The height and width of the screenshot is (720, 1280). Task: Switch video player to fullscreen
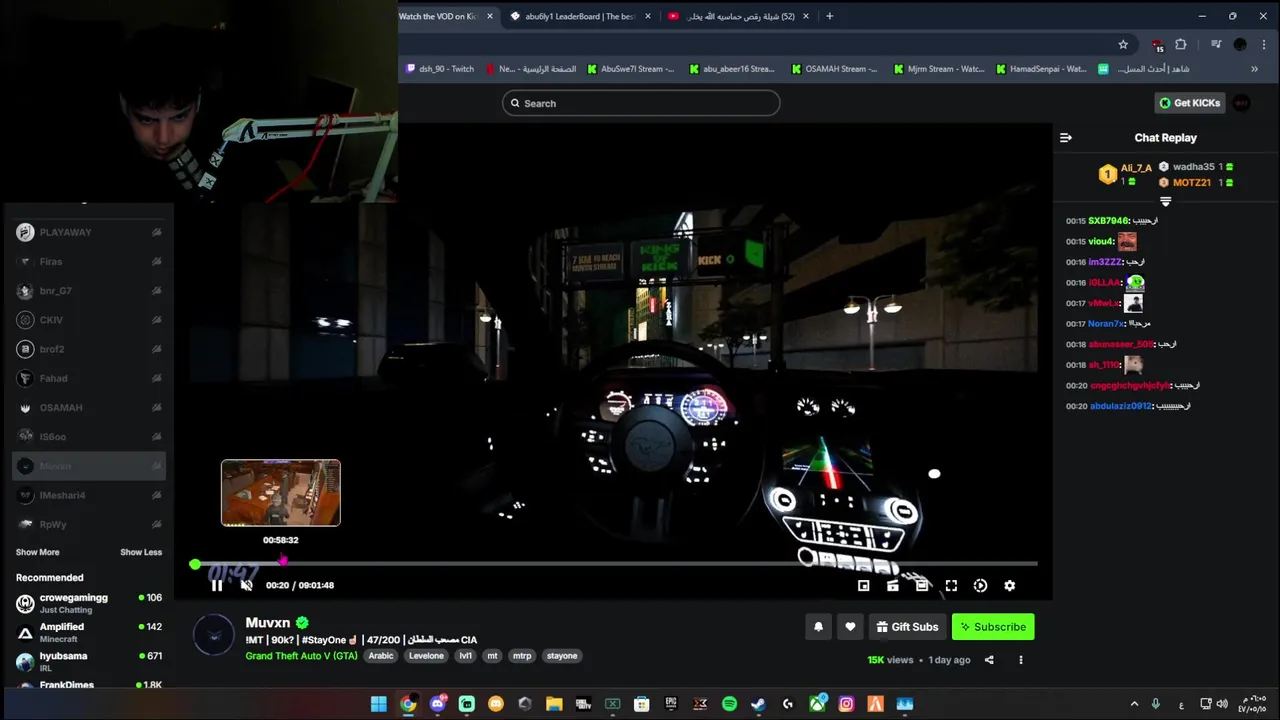point(951,586)
